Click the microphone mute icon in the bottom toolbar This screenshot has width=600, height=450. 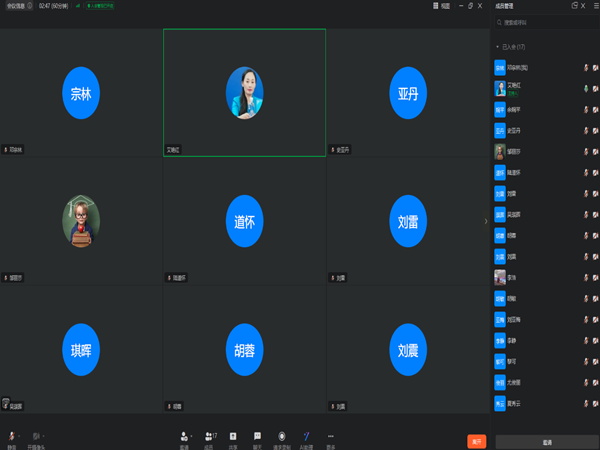point(11,436)
